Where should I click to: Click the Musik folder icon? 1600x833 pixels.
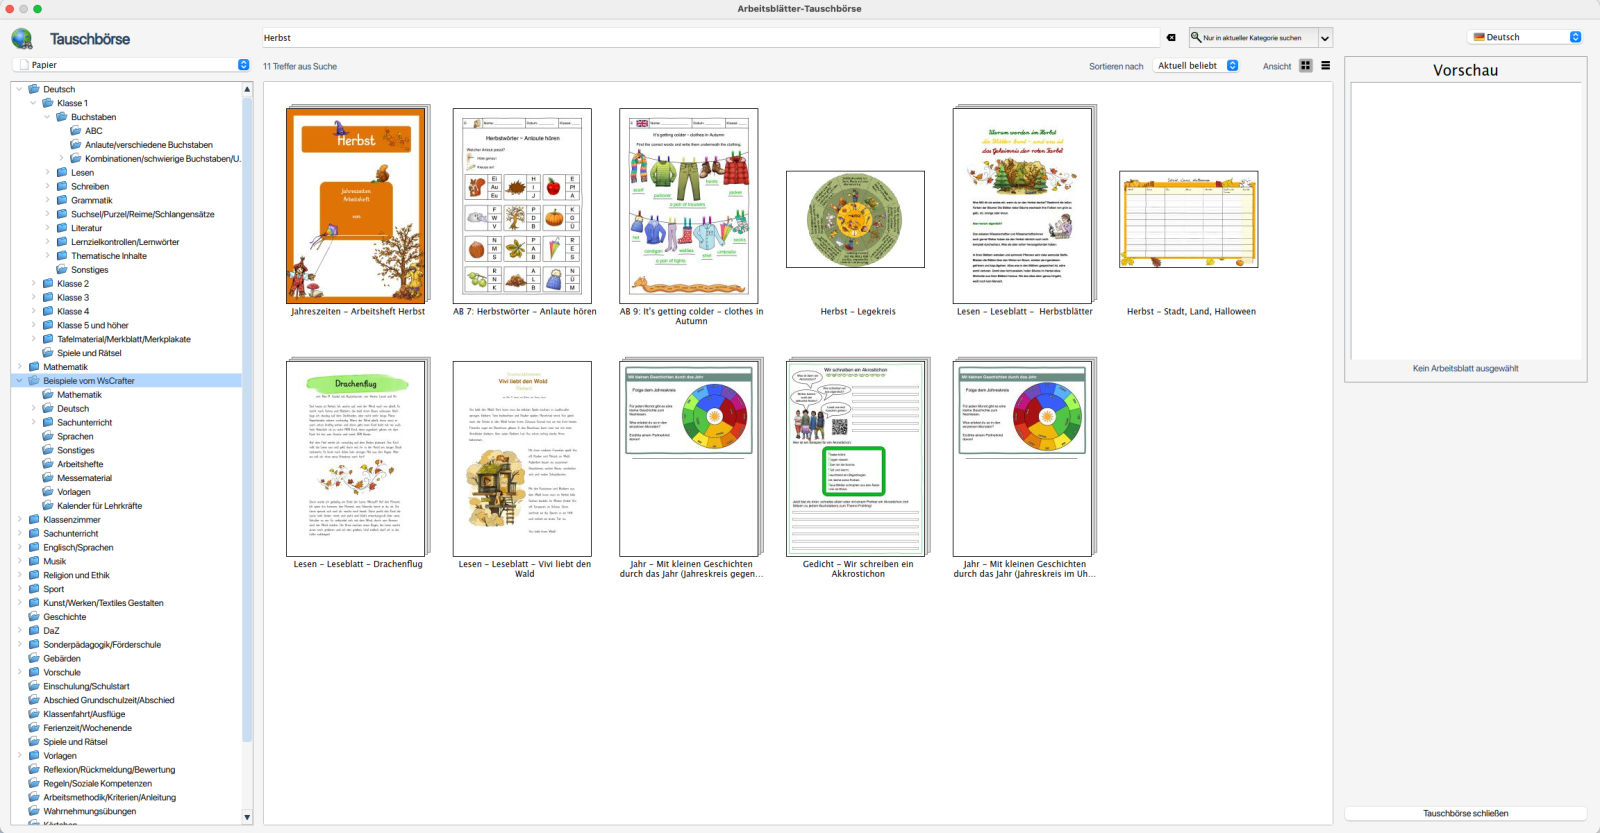pyautogui.click(x=34, y=562)
